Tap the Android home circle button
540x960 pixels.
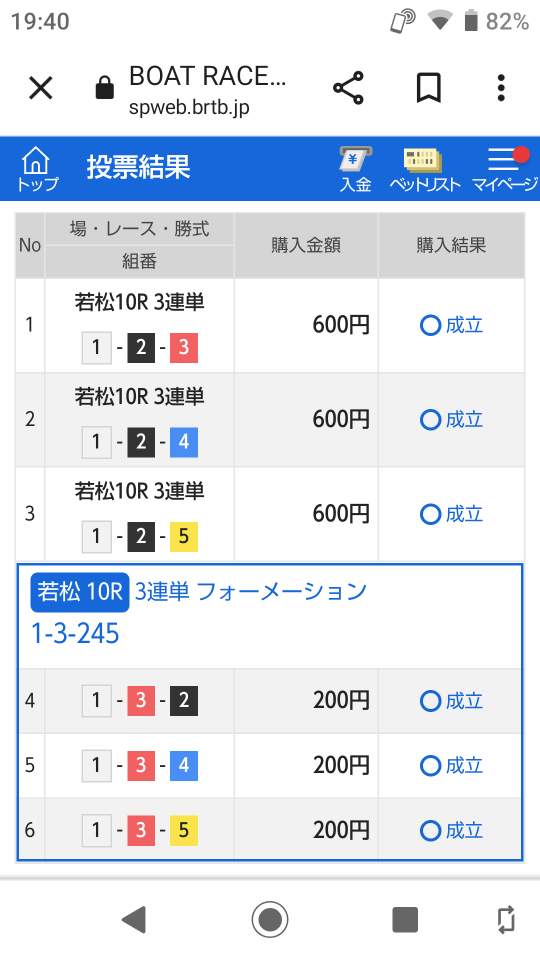tap(269, 919)
